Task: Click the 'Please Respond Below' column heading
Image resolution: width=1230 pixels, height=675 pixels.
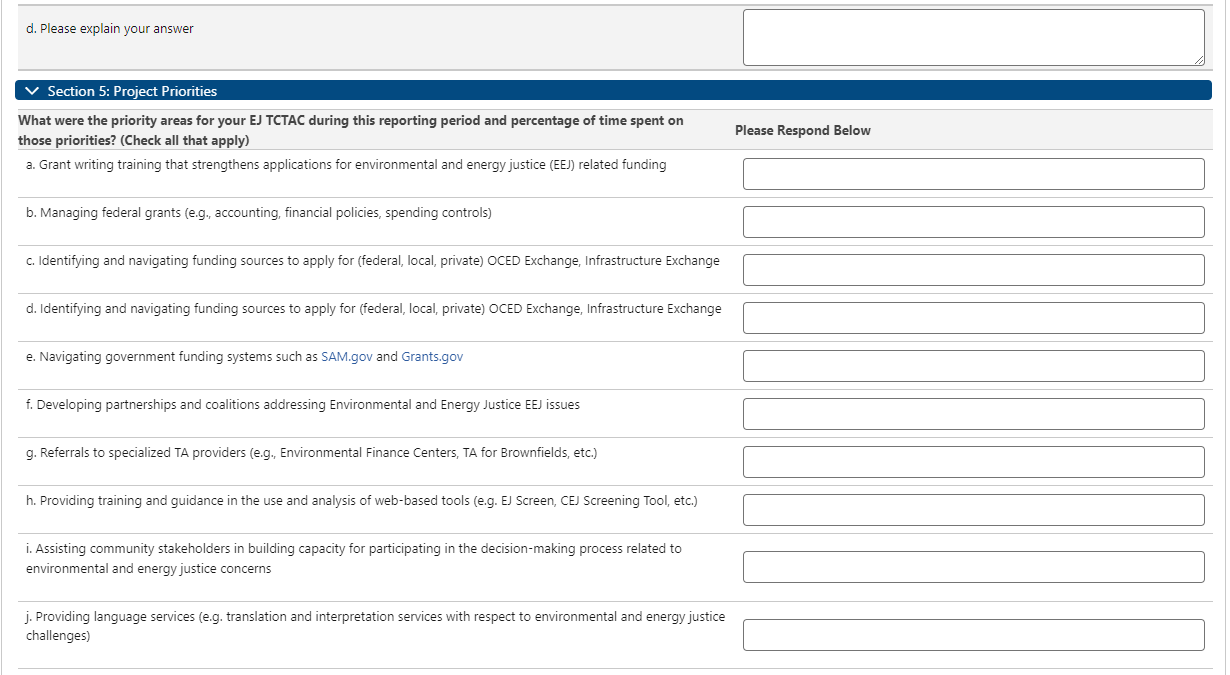Action: pos(802,131)
